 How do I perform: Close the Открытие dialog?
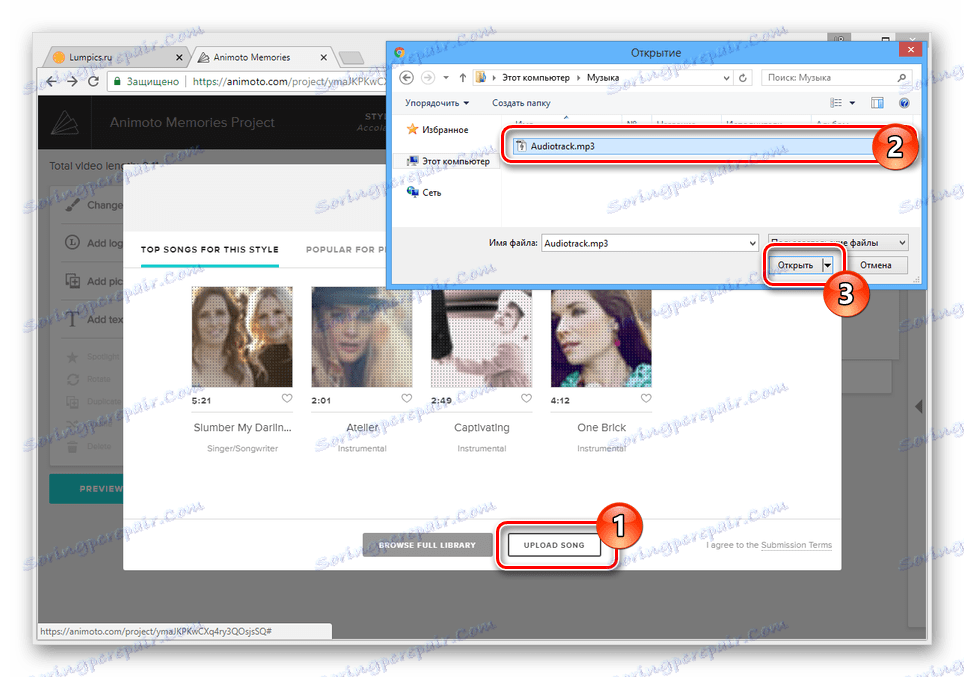911,49
